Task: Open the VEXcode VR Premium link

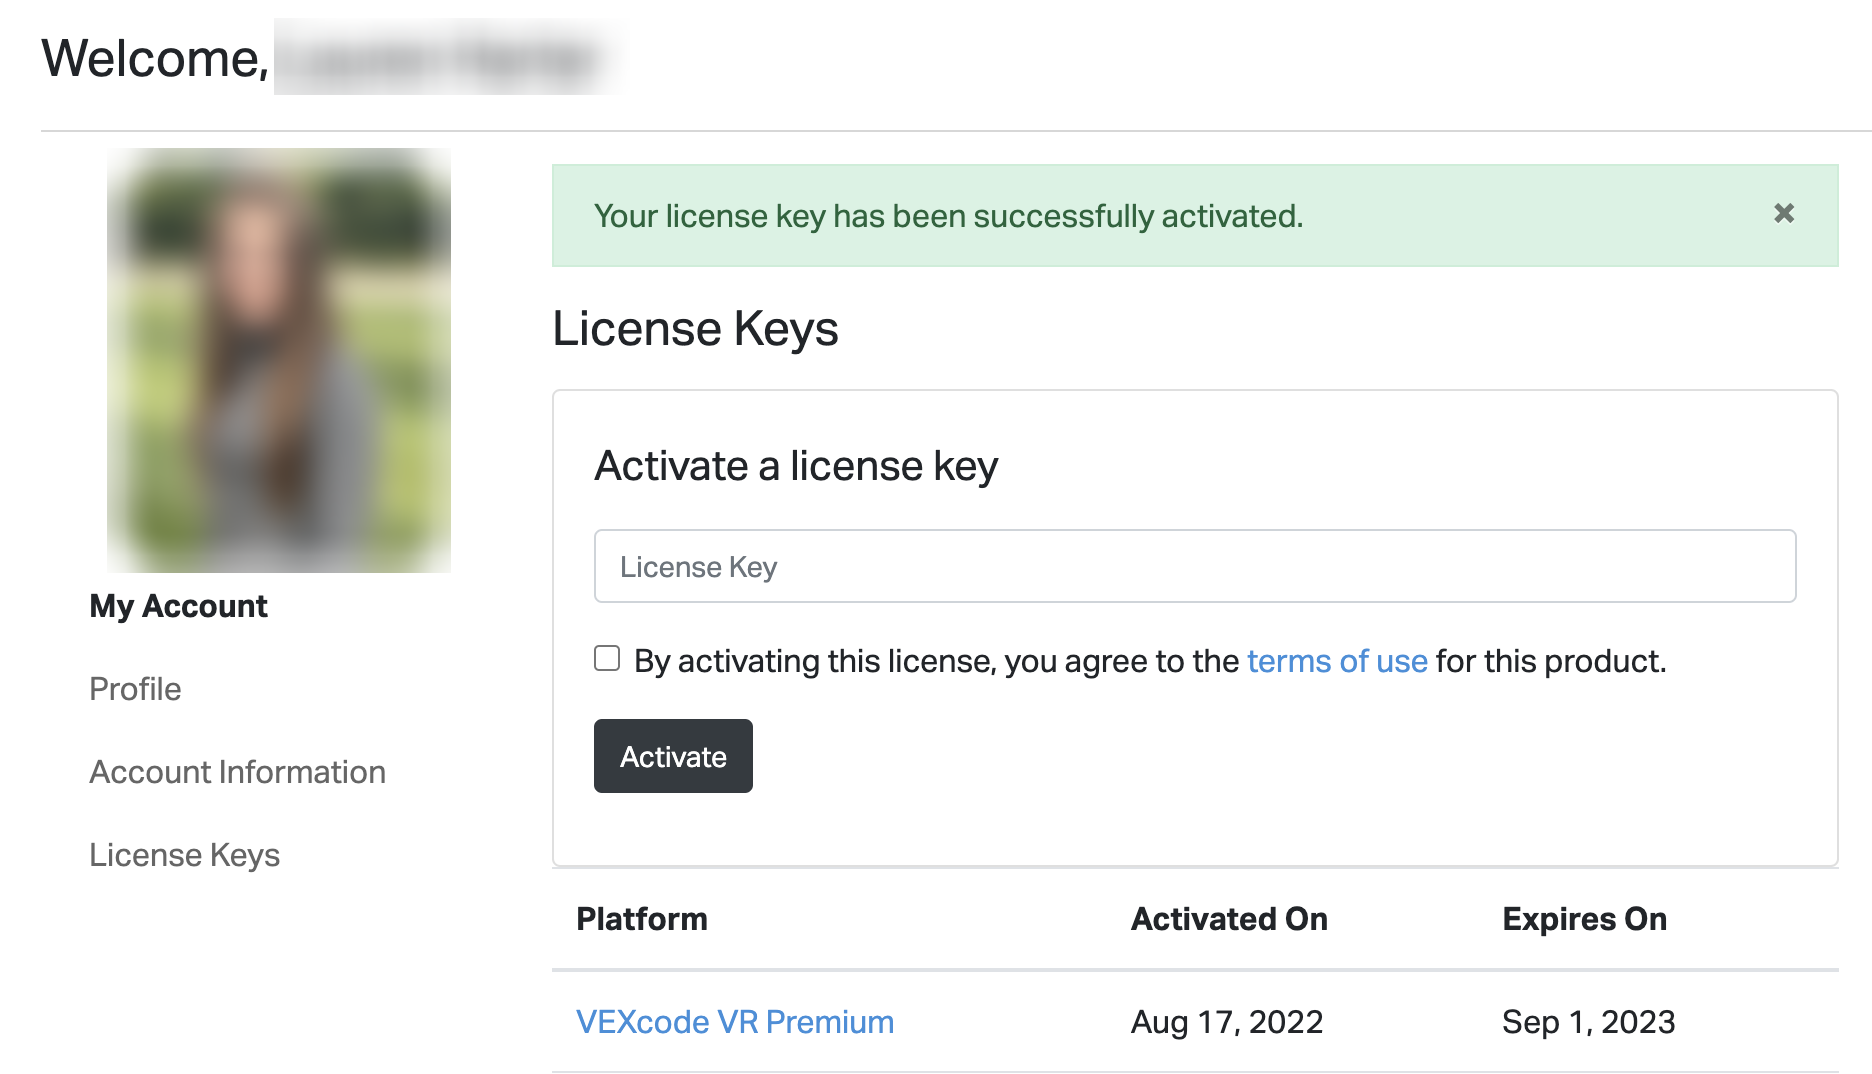Action: tap(734, 1022)
